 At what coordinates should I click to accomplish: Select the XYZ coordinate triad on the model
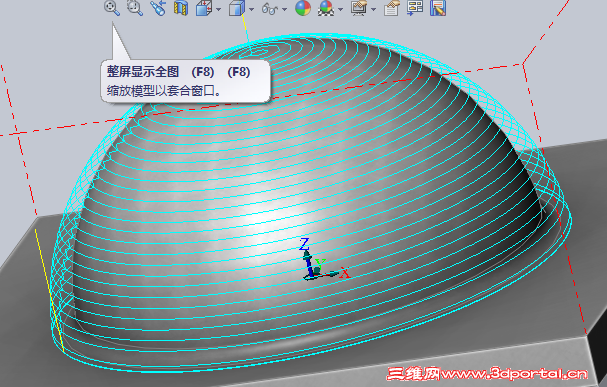(x=324, y=259)
